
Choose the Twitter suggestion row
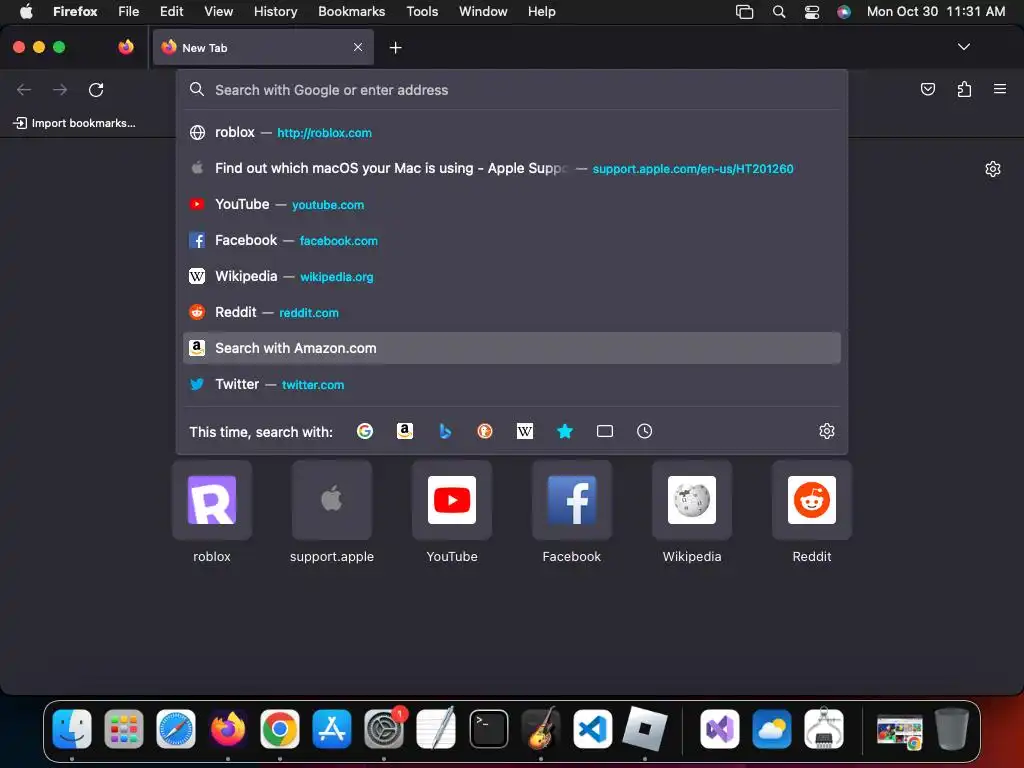(512, 384)
